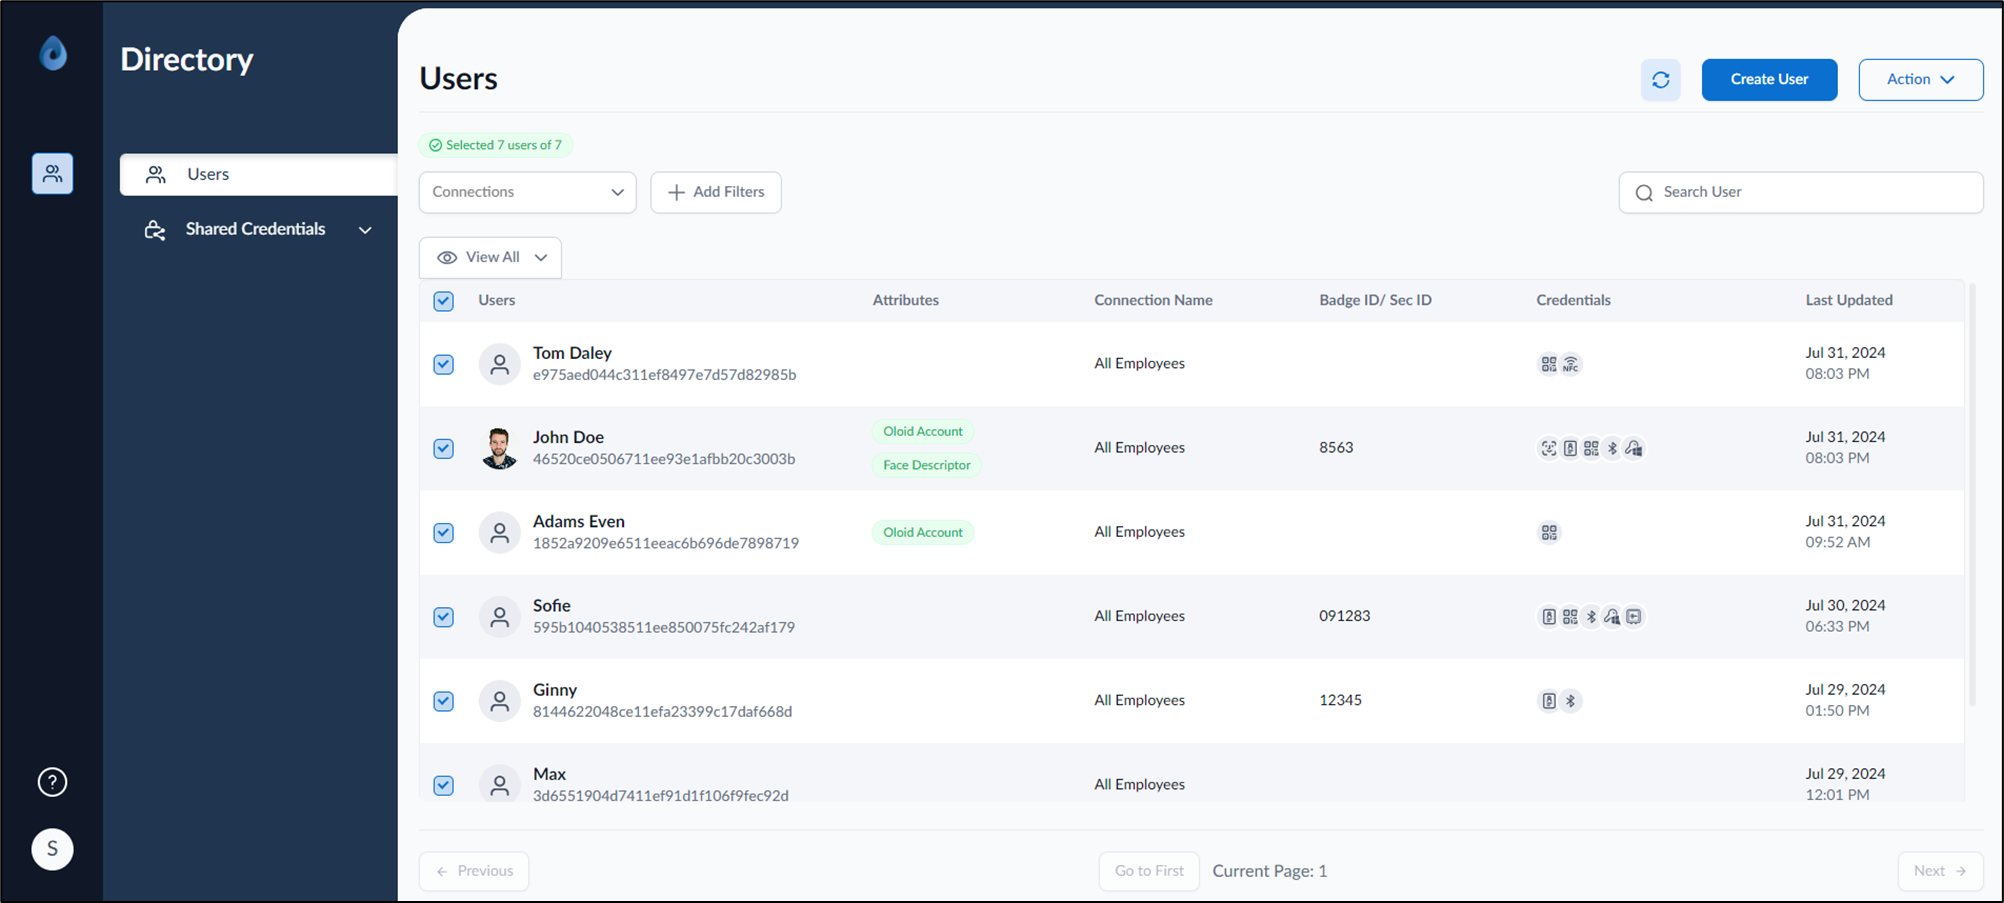
Task: Click the Create User button
Action: pos(1769,80)
